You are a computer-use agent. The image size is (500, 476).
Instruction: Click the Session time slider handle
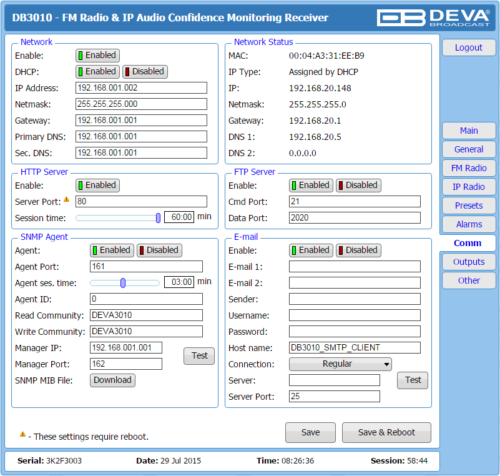(158, 218)
